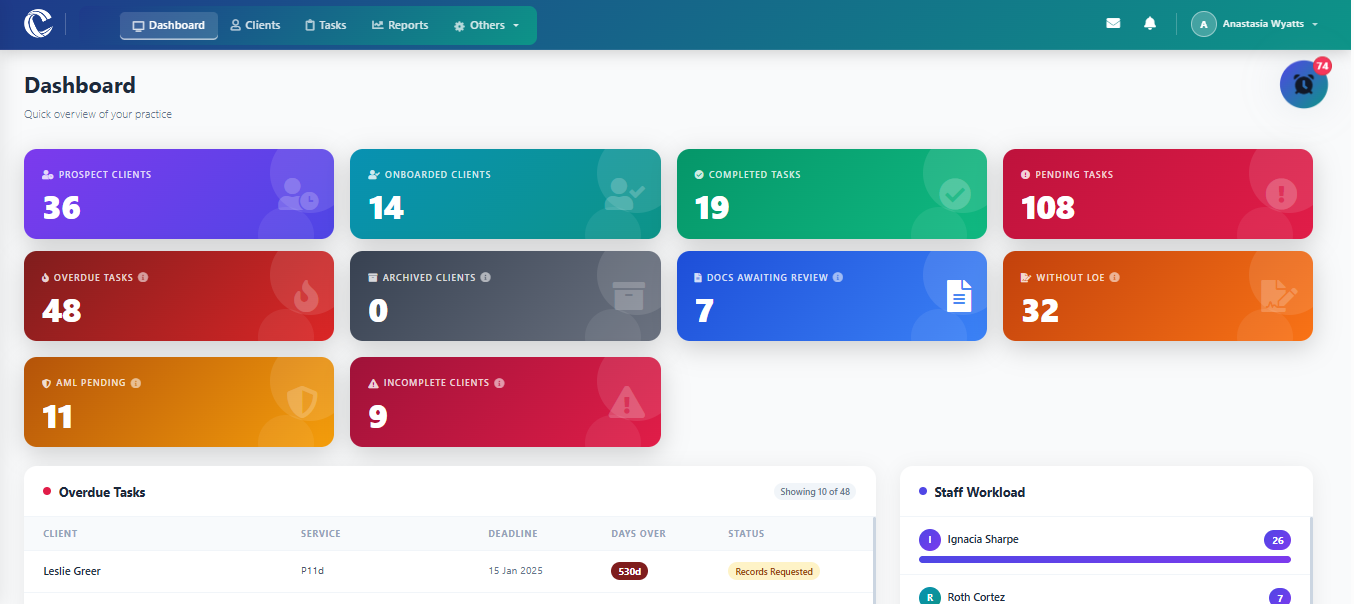The width and height of the screenshot is (1354, 604).
Task: Click the Showing 10 of 48 badge
Action: 815,492
